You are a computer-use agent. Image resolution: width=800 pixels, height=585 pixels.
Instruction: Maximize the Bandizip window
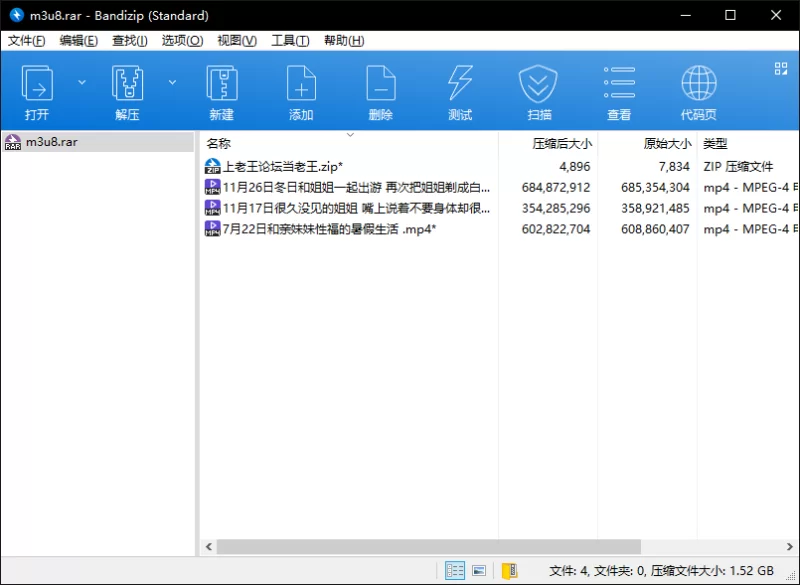point(730,15)
